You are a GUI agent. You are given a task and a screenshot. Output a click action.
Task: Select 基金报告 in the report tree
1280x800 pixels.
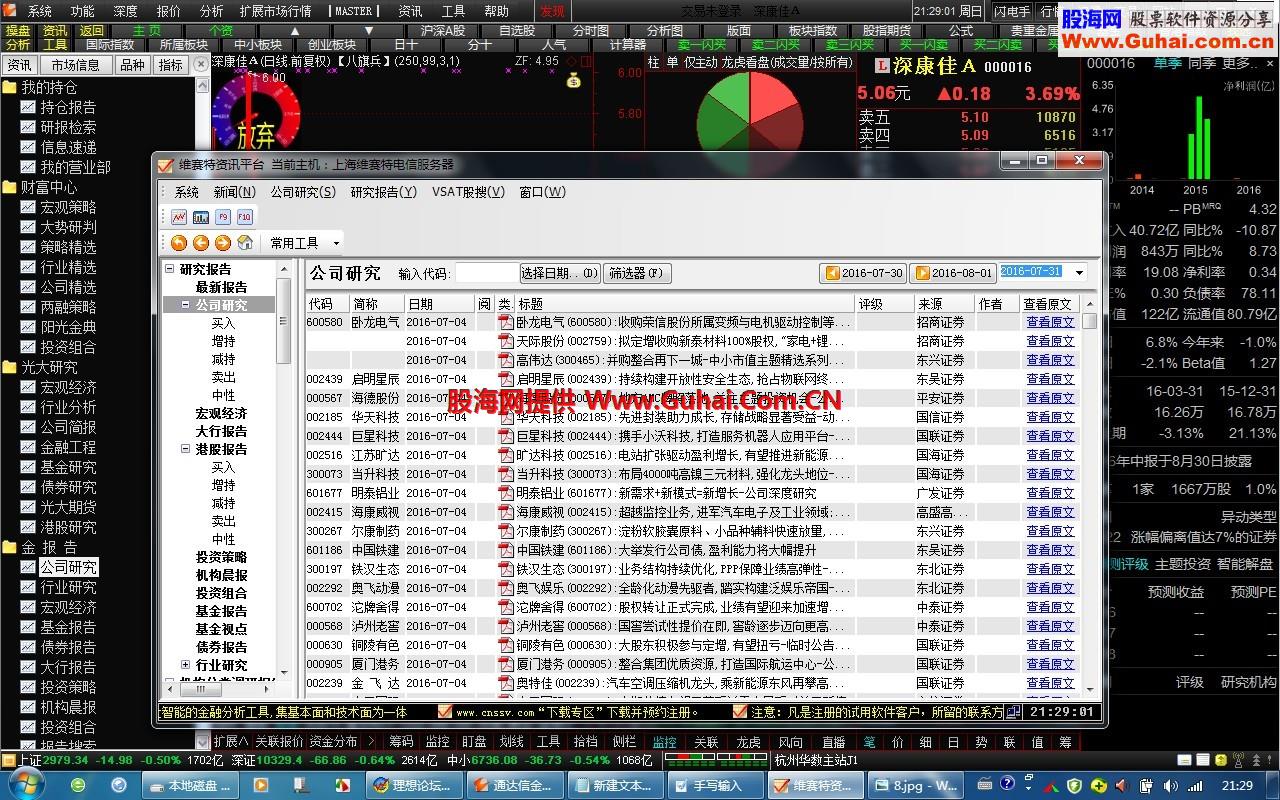pyautogui.click(x=221, y=611)
